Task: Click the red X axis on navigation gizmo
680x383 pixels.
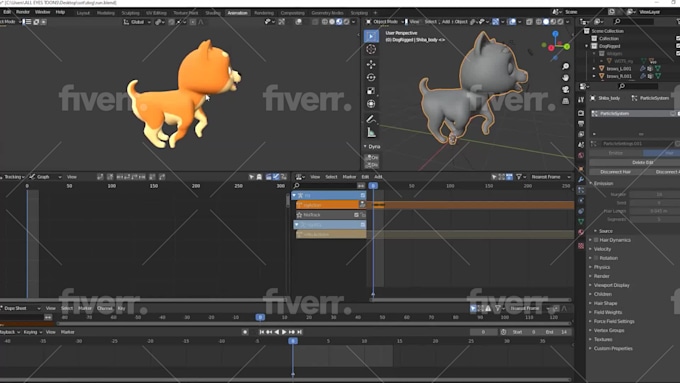Action: point(551,48)
